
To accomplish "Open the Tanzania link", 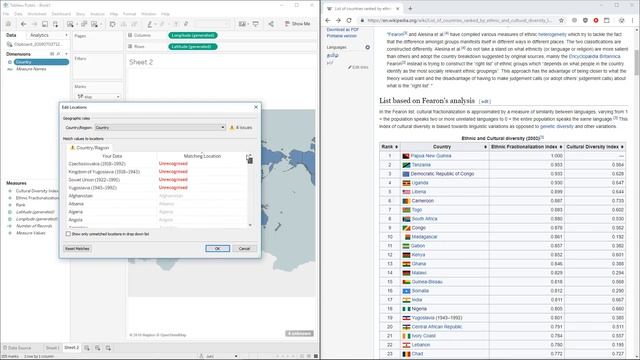I will pyautogui.click(x=421, y=165).
